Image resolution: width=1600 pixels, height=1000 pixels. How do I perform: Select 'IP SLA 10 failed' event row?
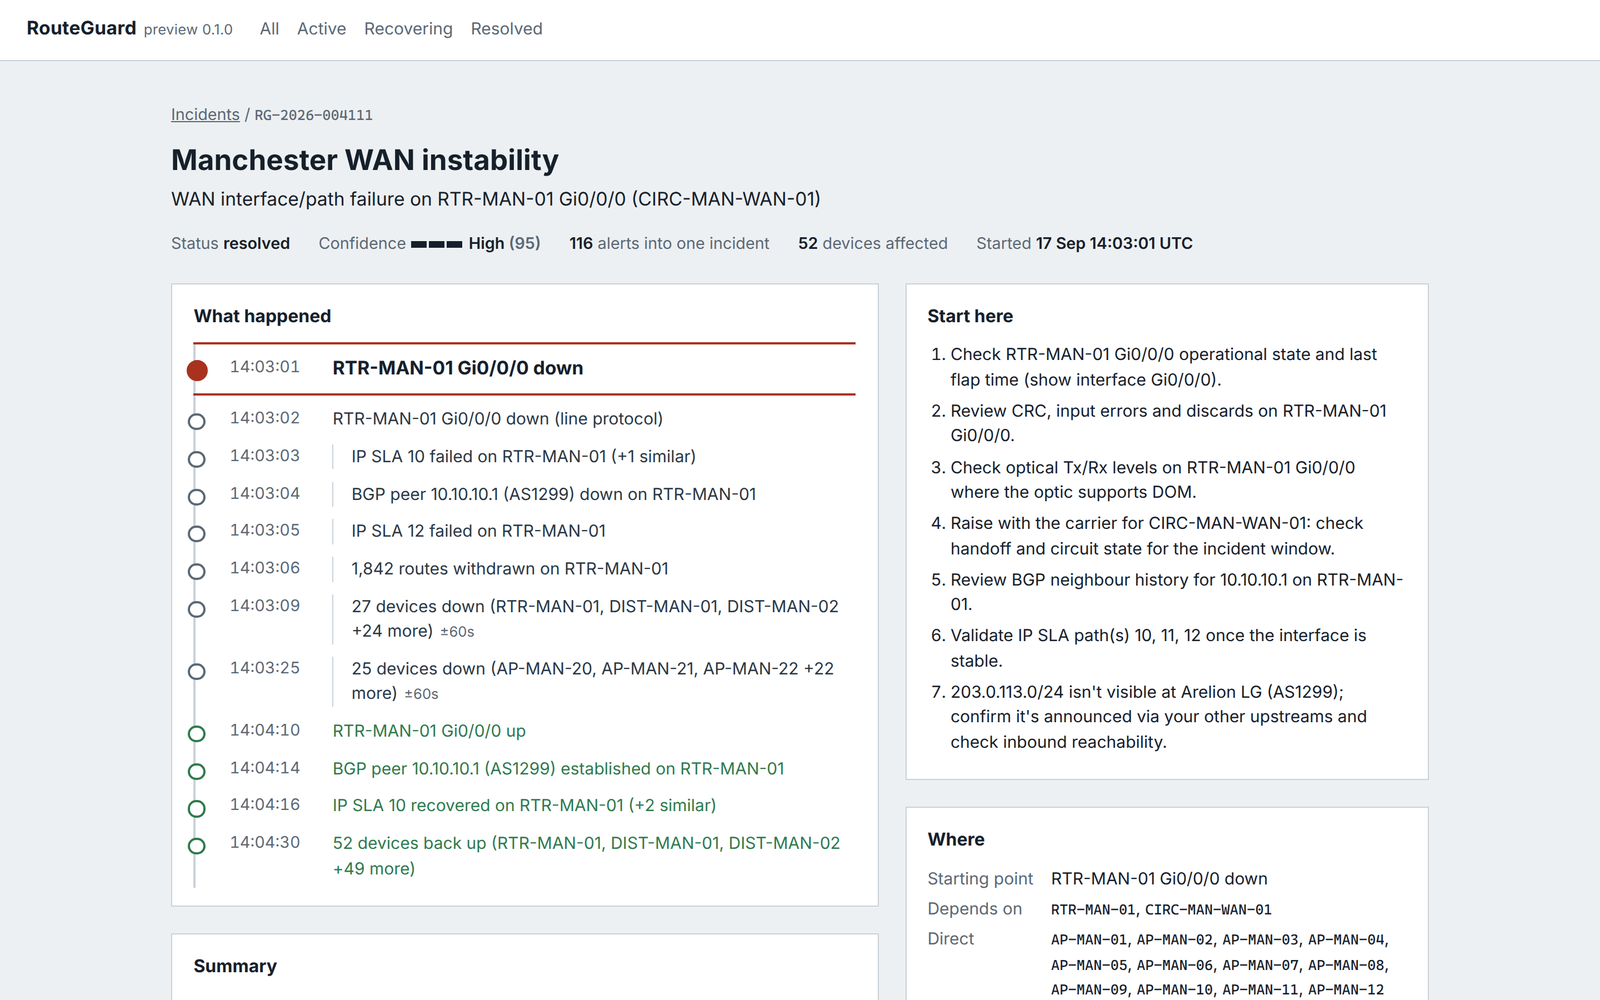point(524,456)
